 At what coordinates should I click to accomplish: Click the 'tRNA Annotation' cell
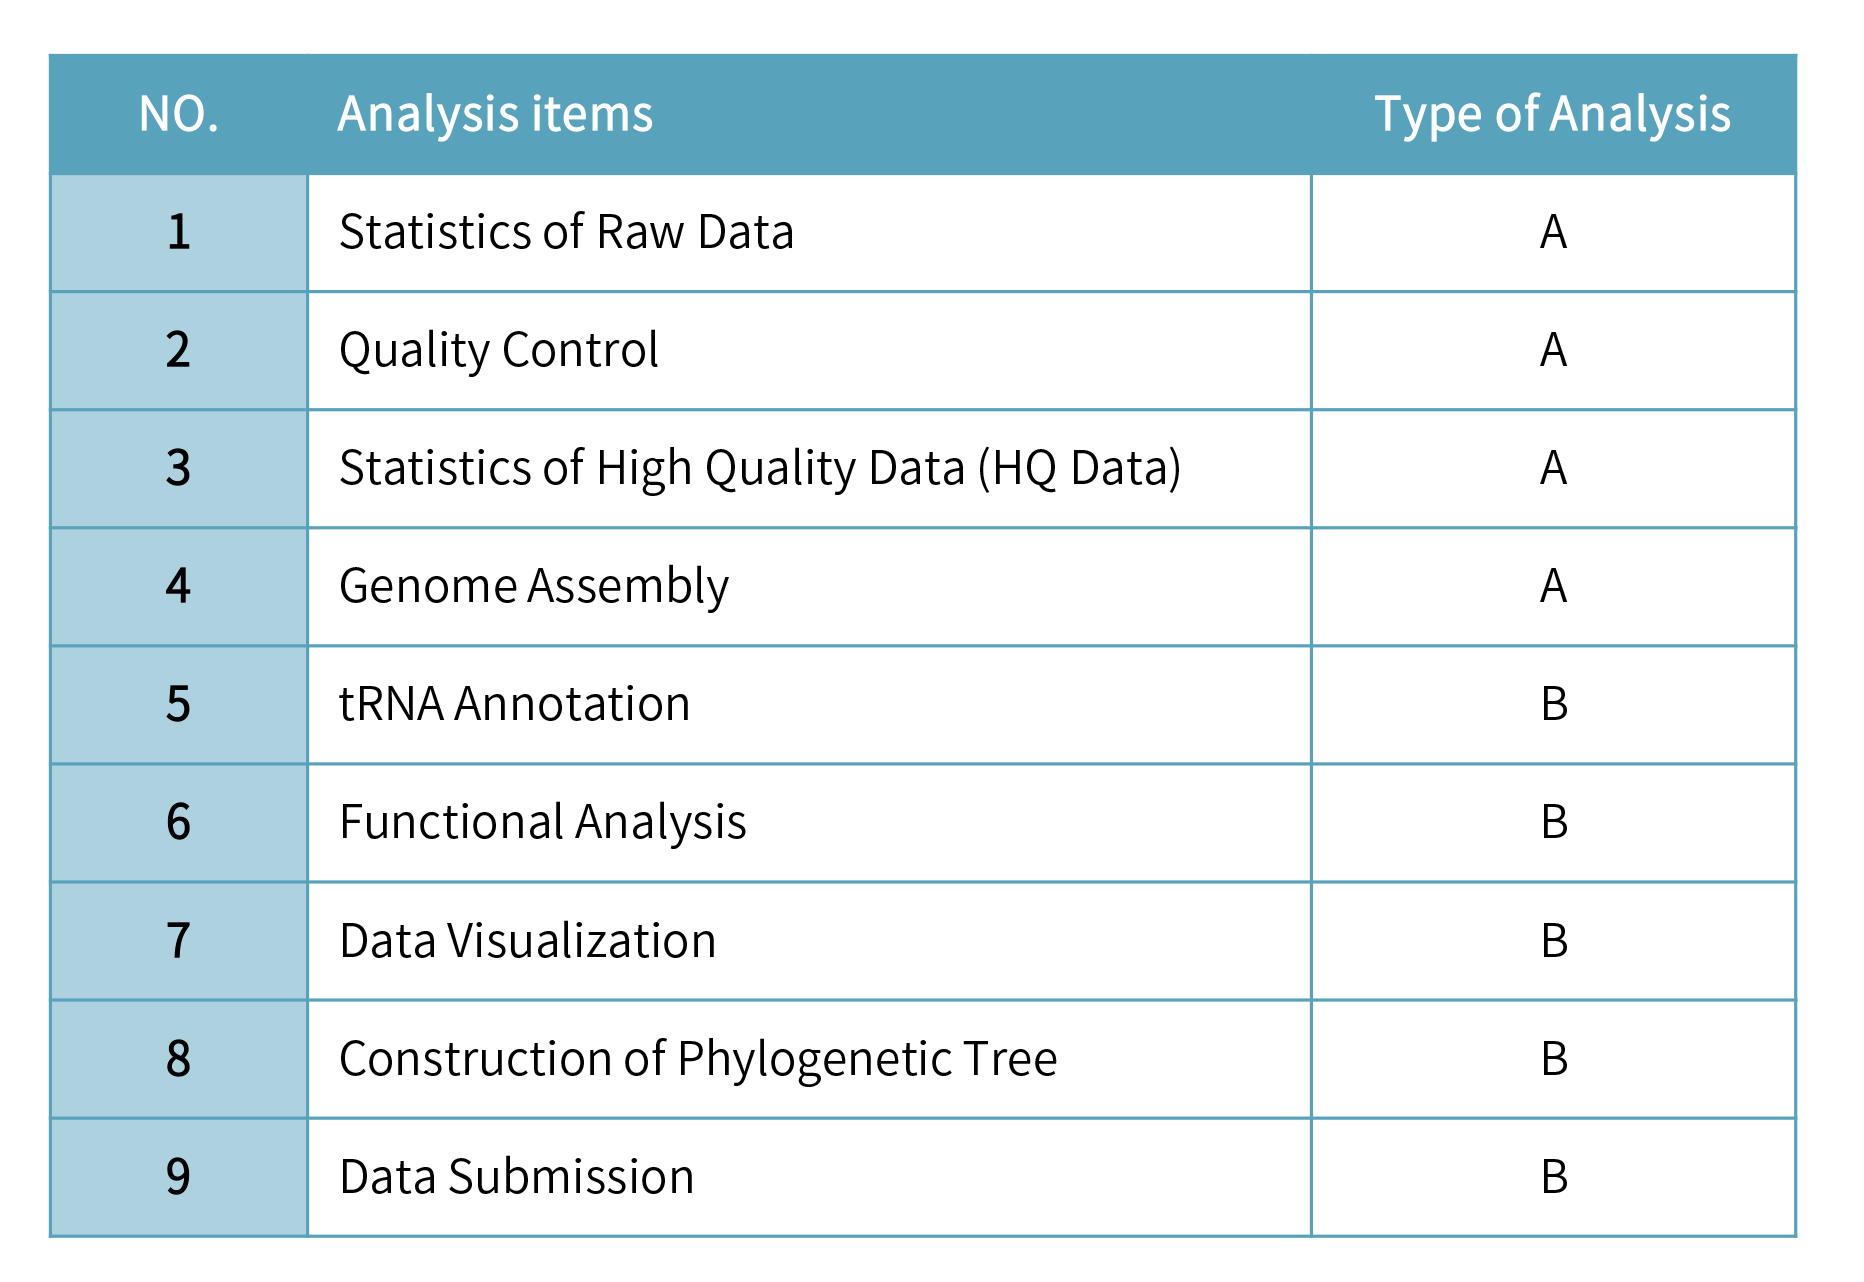point(514,704)
